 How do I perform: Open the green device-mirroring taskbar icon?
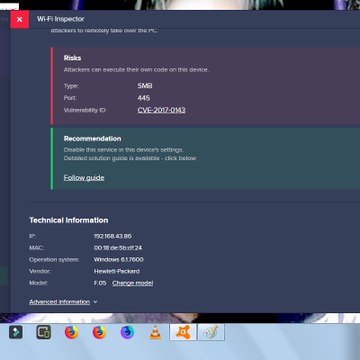click(x=44, y=332)
